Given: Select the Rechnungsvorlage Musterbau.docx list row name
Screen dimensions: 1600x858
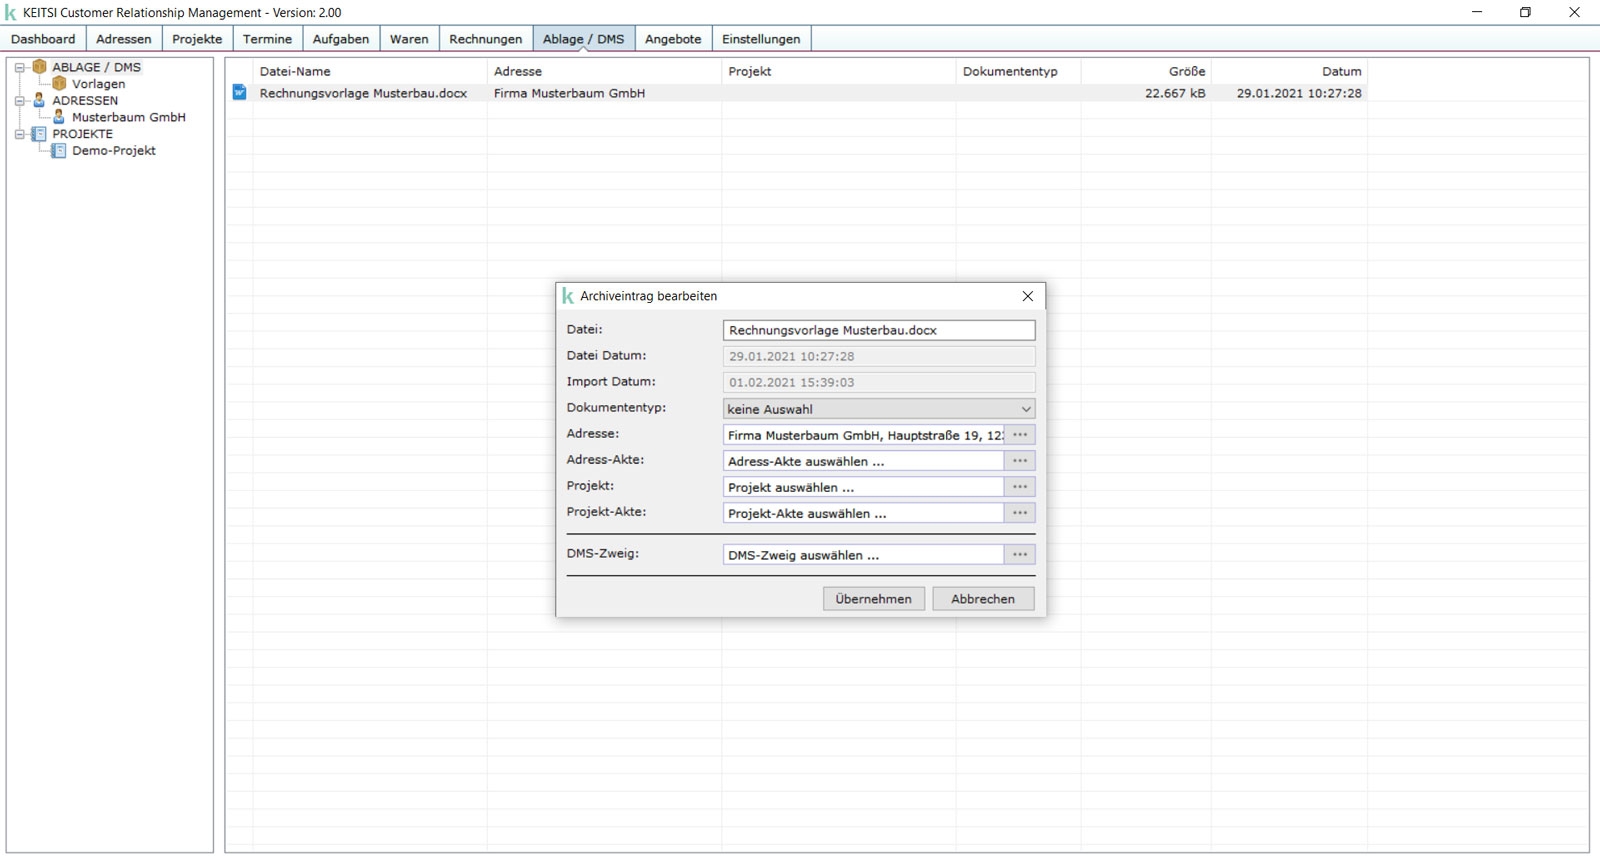Looking at the screenshot, I should click(363, 93).
